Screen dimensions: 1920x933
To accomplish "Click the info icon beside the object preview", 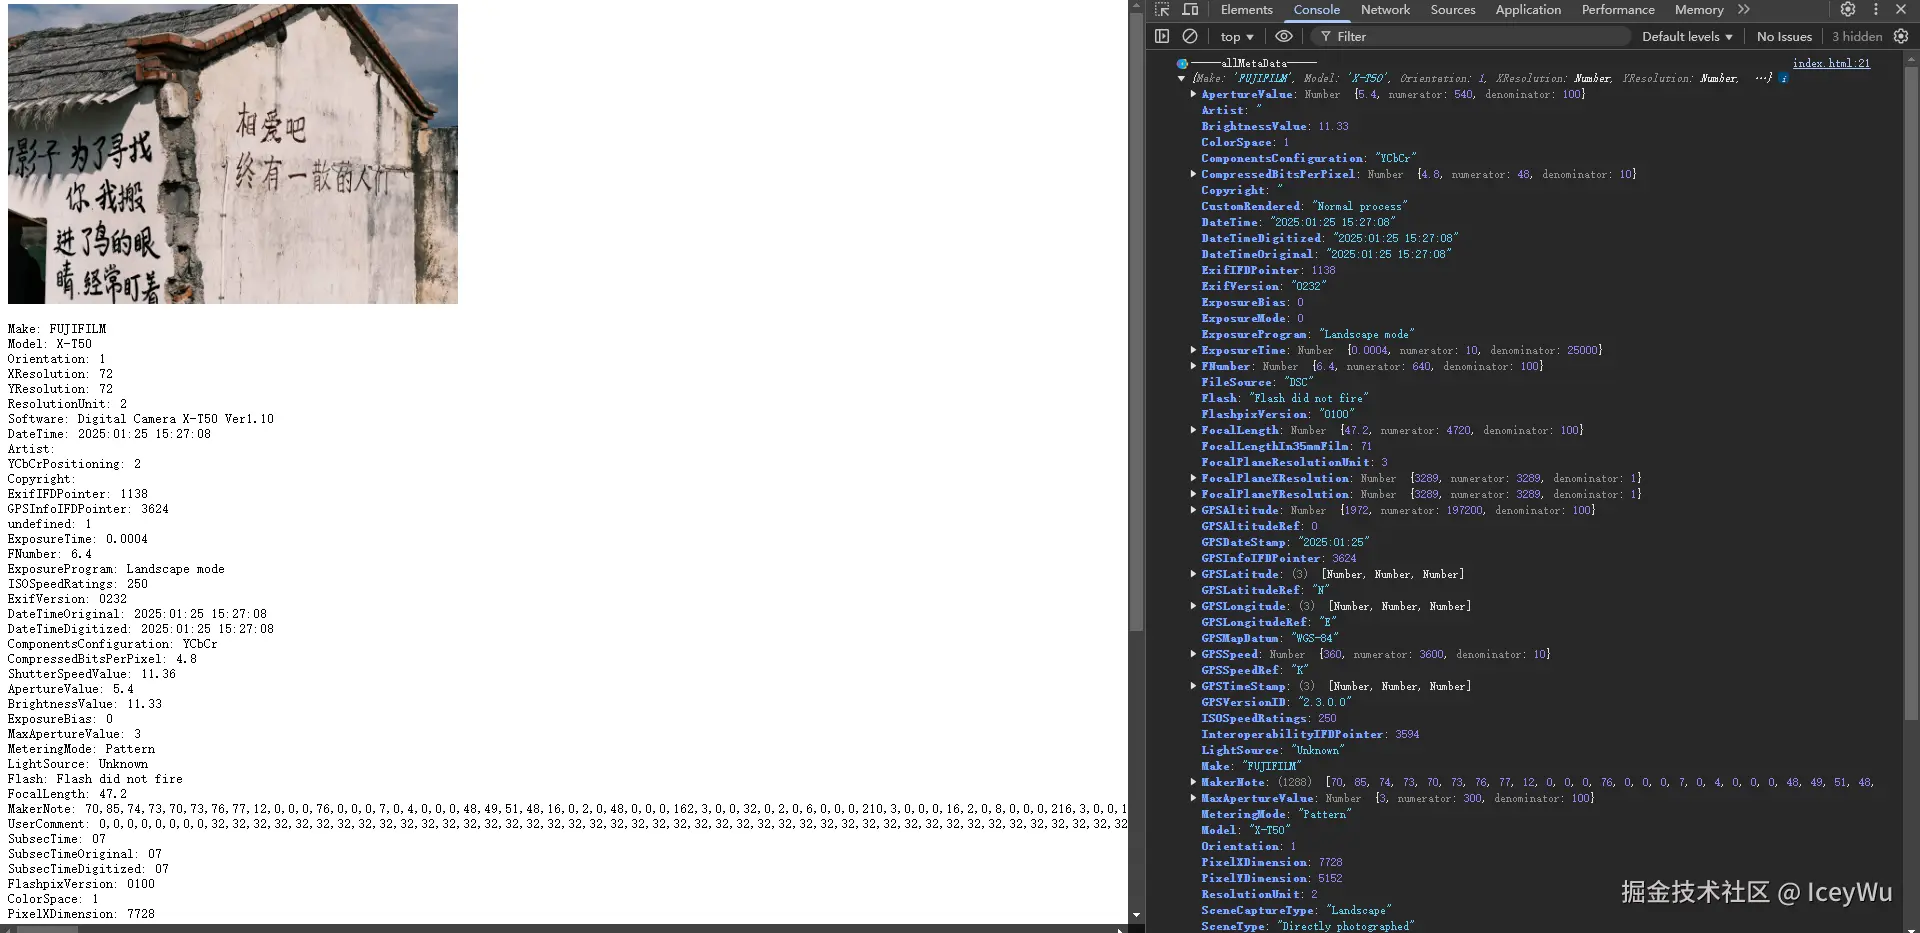I will 1784,78.
